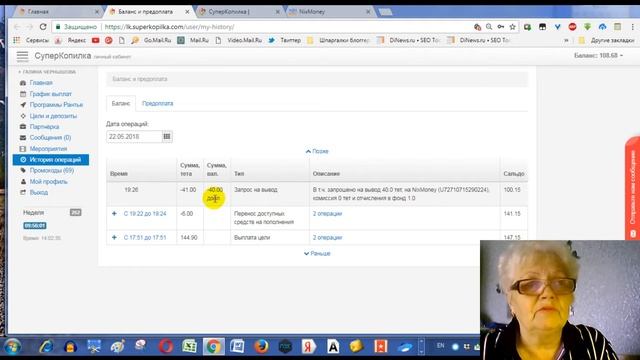
Task: Open the Сервисы apps bookmark
Action: 31,40
